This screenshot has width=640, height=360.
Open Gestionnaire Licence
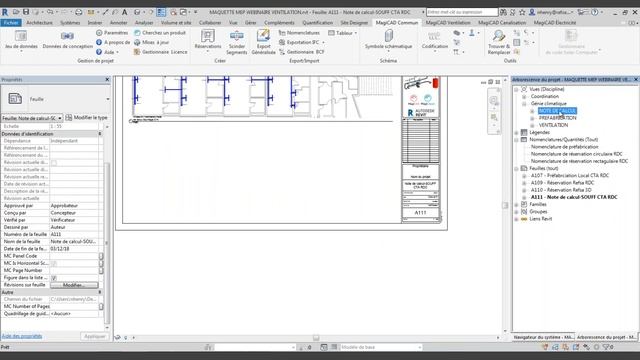[161, 52]
